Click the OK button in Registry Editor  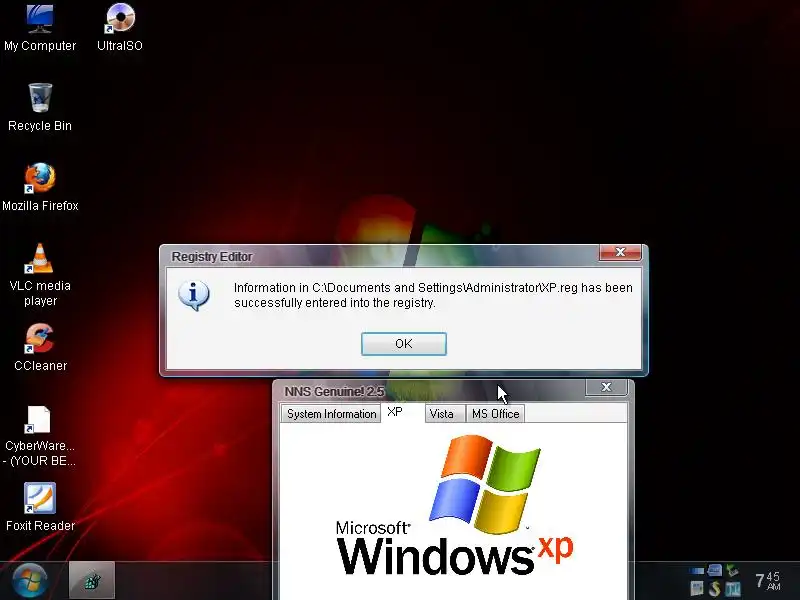click(404, 344)
